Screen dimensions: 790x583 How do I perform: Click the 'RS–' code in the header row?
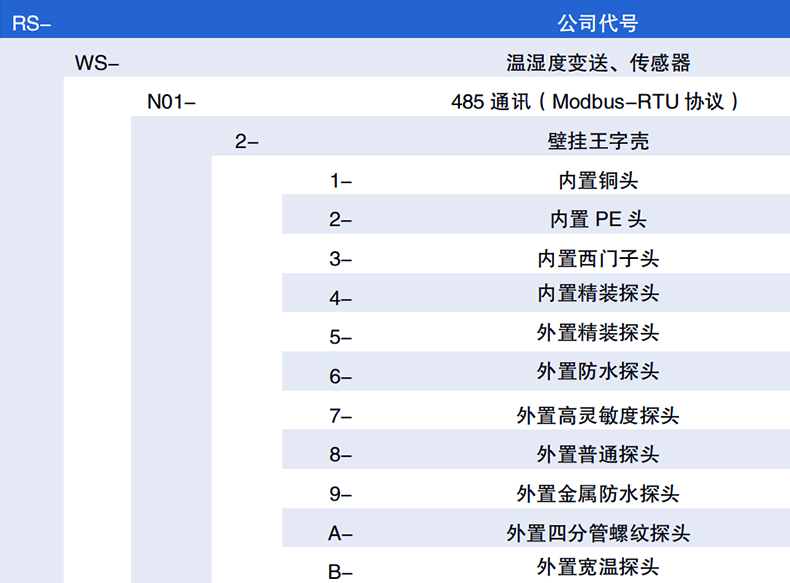click(x=31, y=24)
